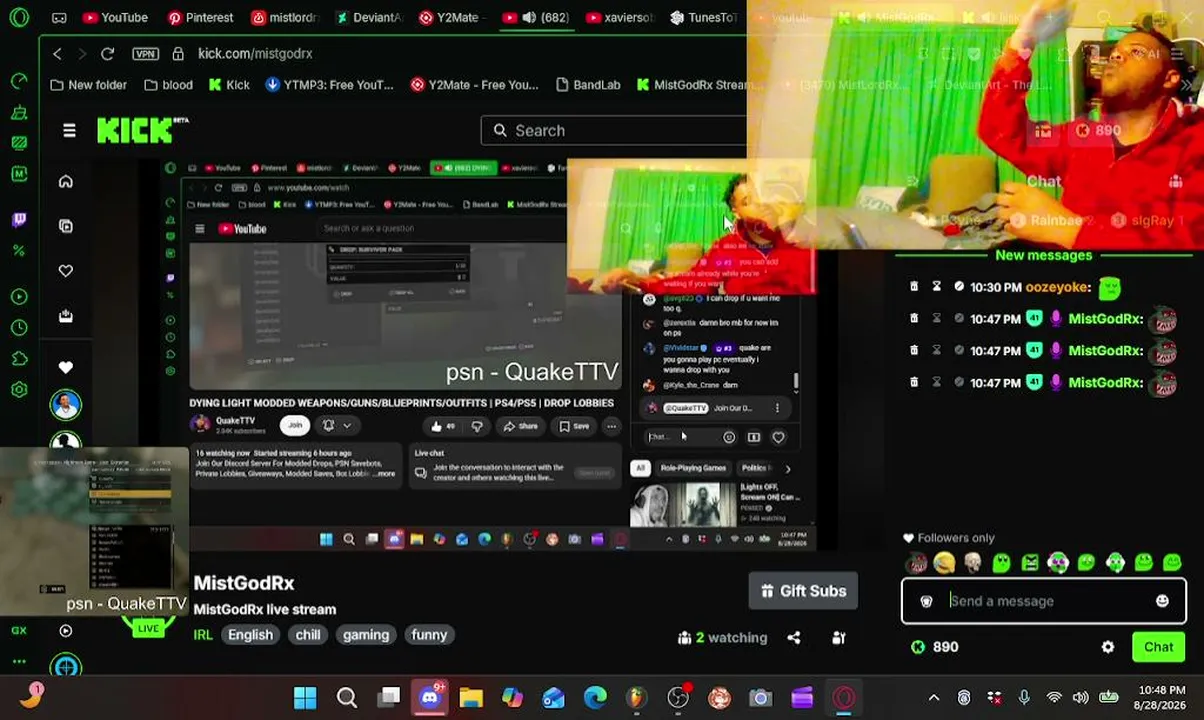Open Twitch panel in Opera sidebar

click(x=19, y=219)
